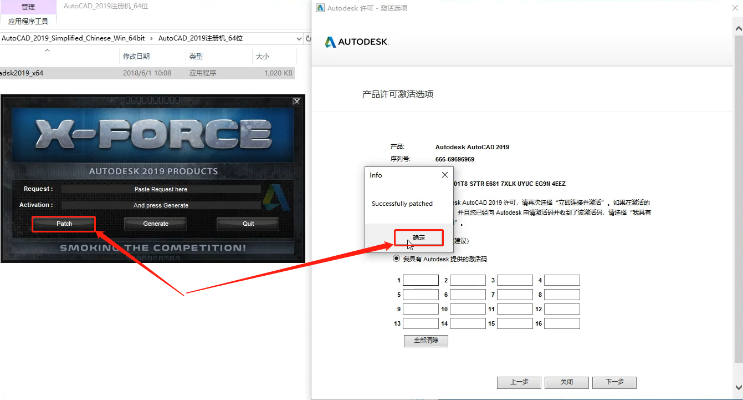This screenshot has height=400, width=743.
Task: Click activation code box 3
Action: pyautogui.click(x=515, y=280)
